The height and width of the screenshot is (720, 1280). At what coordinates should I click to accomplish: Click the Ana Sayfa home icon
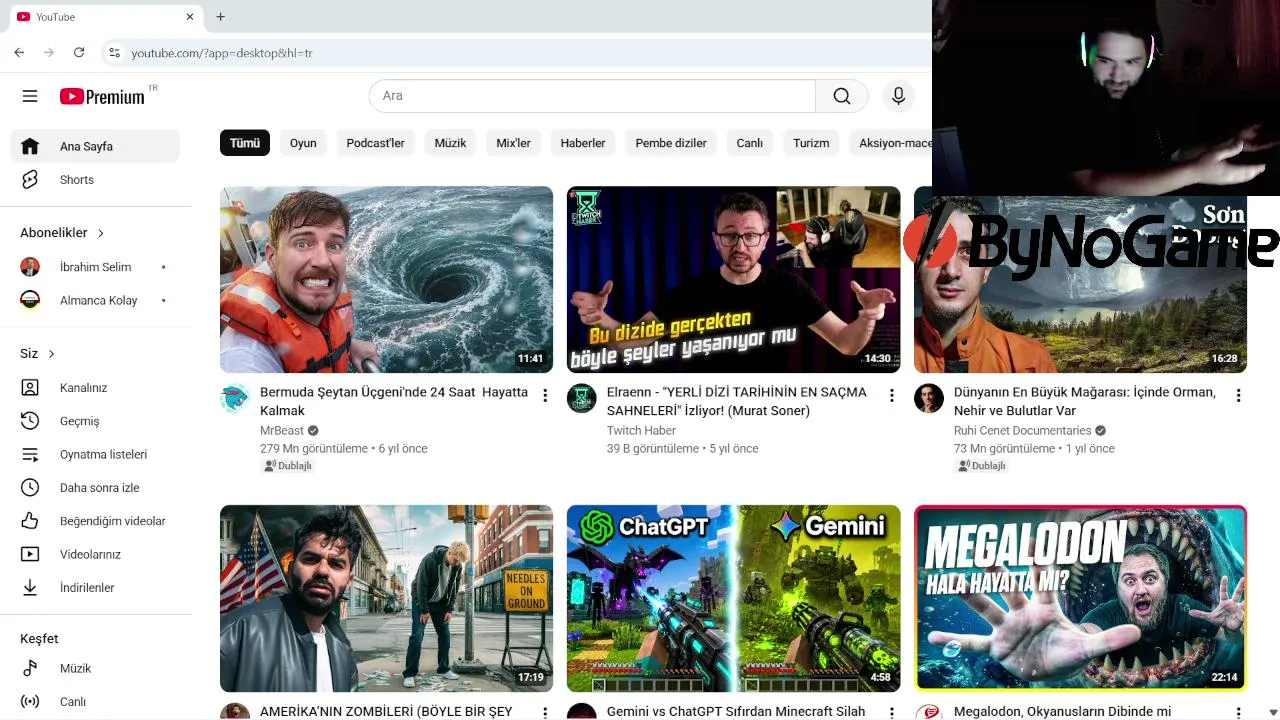30,146
